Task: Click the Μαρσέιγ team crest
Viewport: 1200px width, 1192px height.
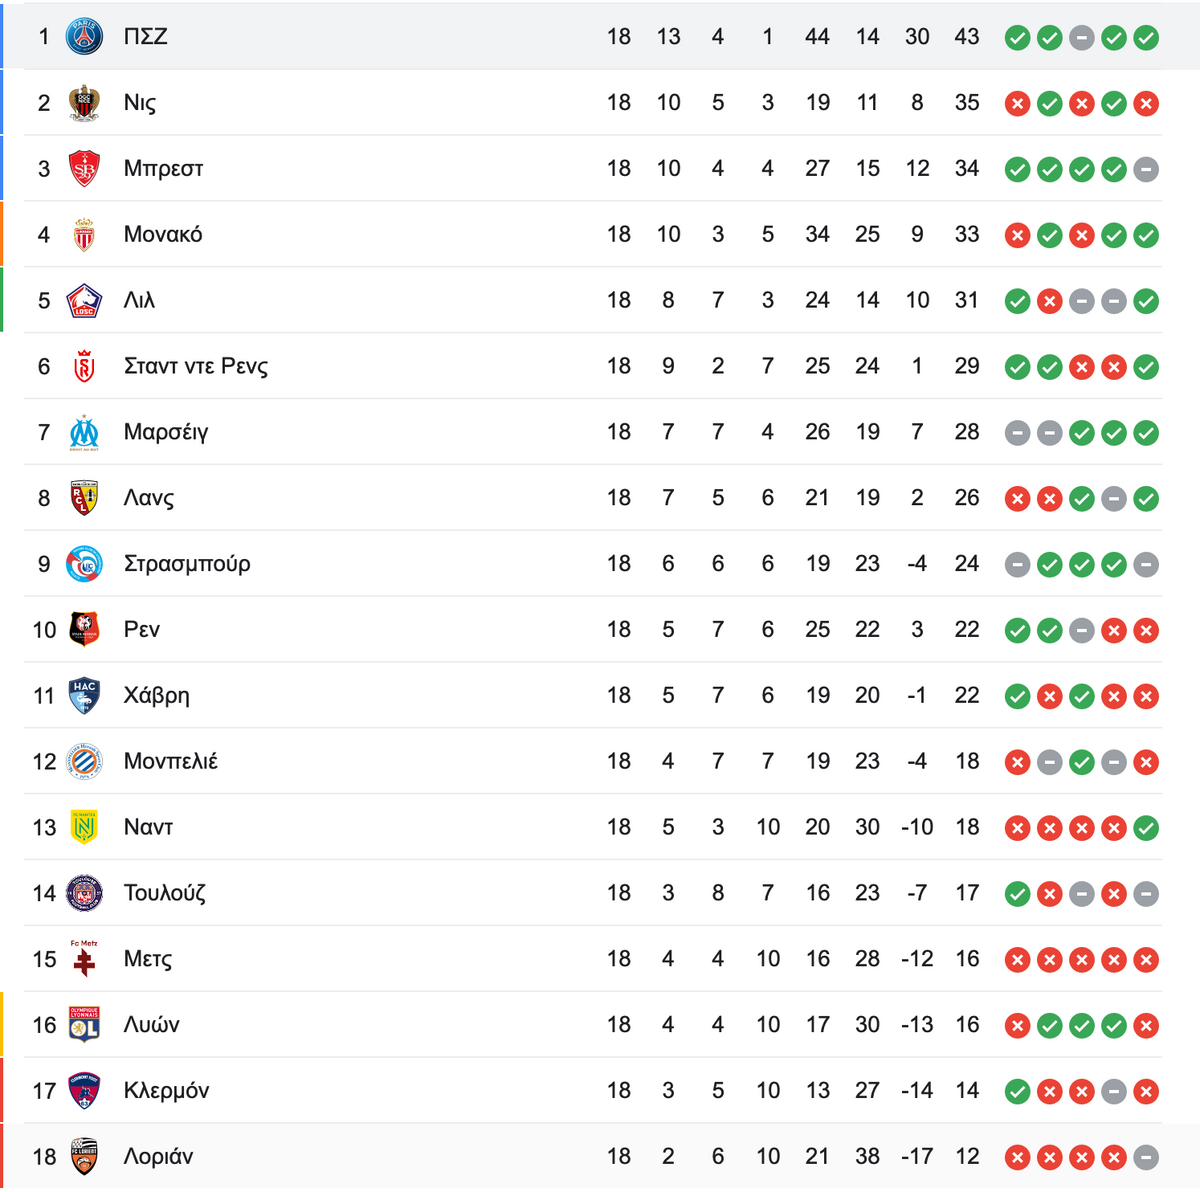Action: click(84, 433)
